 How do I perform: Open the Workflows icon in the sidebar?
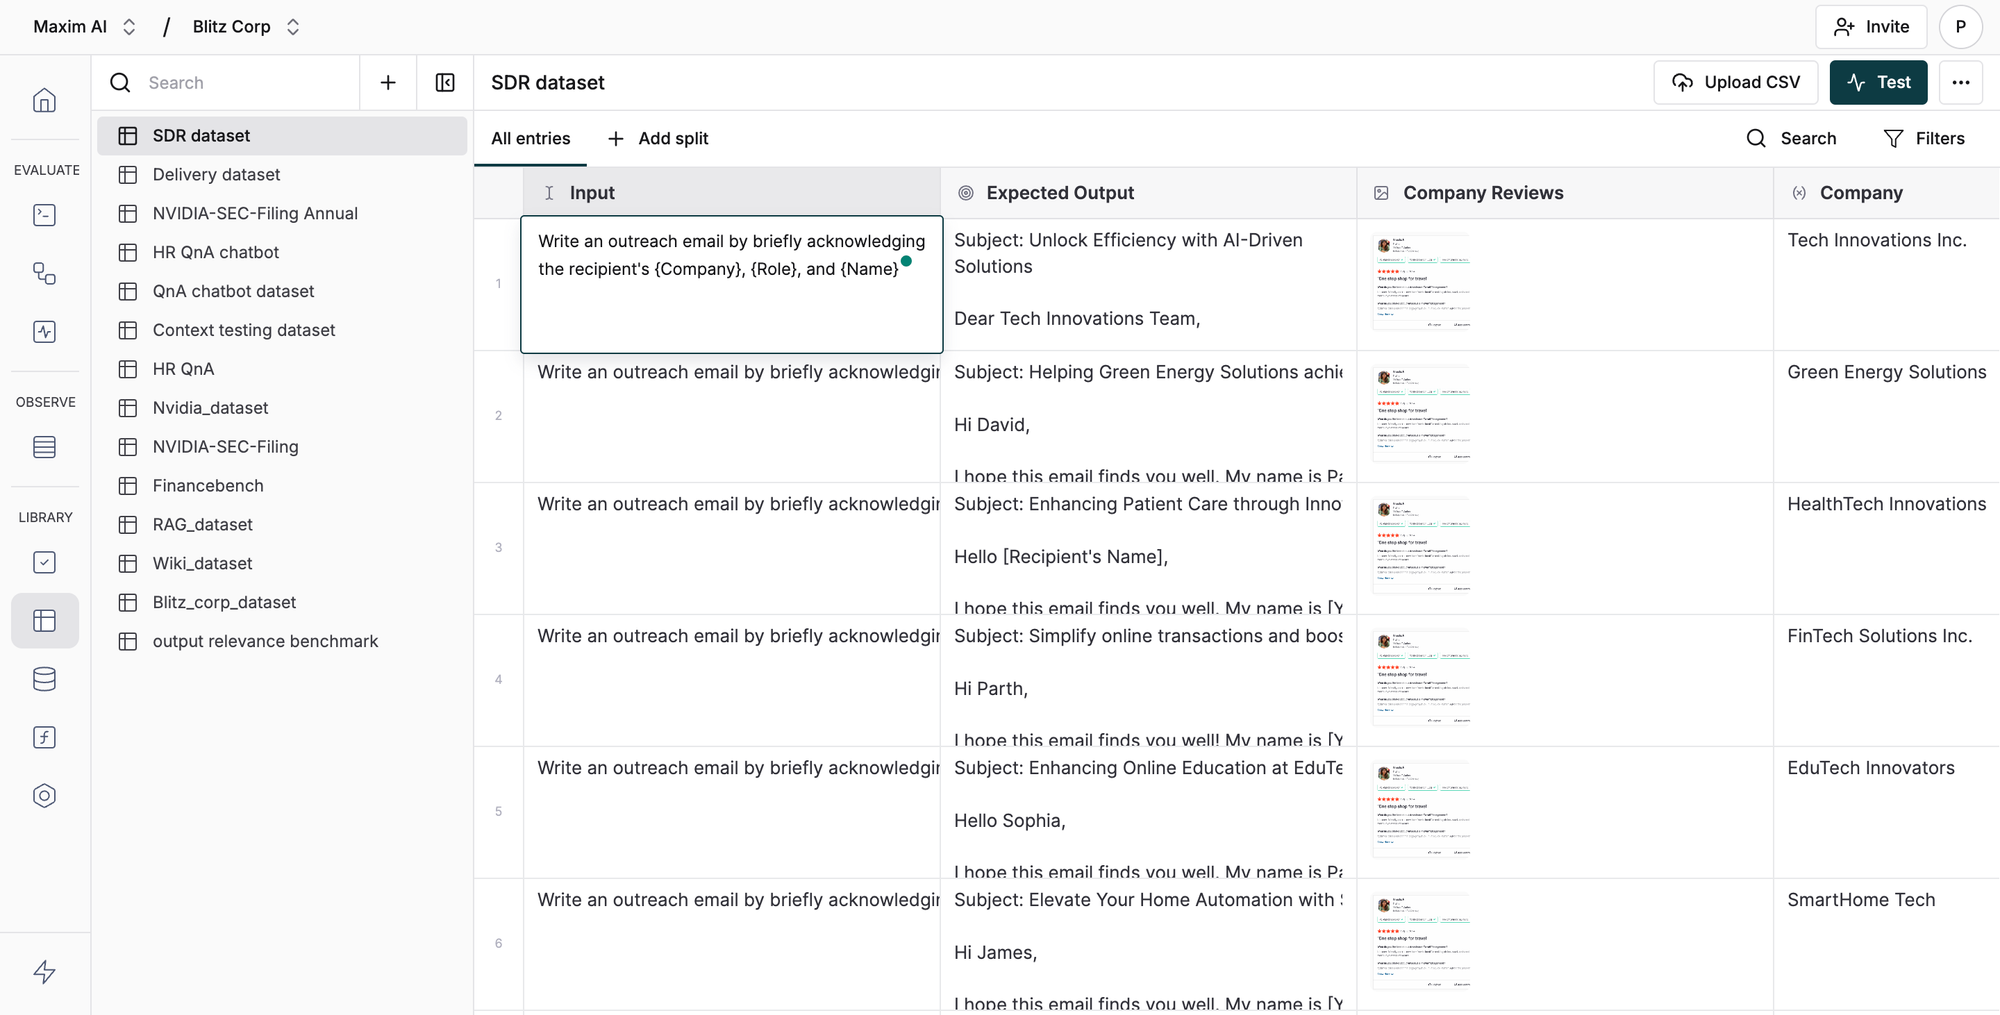(44, 273)
